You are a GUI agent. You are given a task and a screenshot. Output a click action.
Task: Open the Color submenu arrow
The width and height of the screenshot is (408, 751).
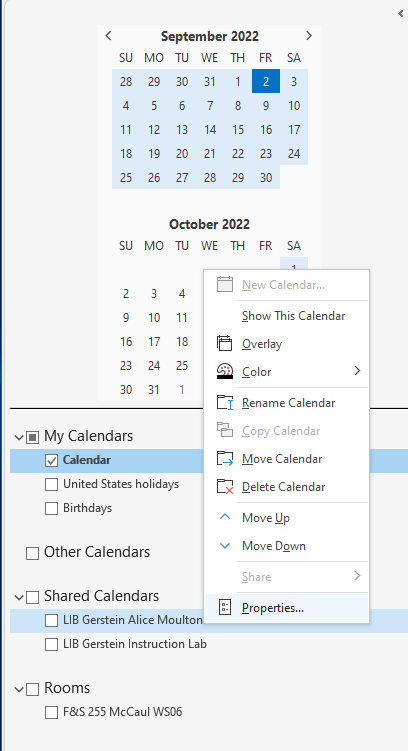pyautogui.click(x=357, y=371)
